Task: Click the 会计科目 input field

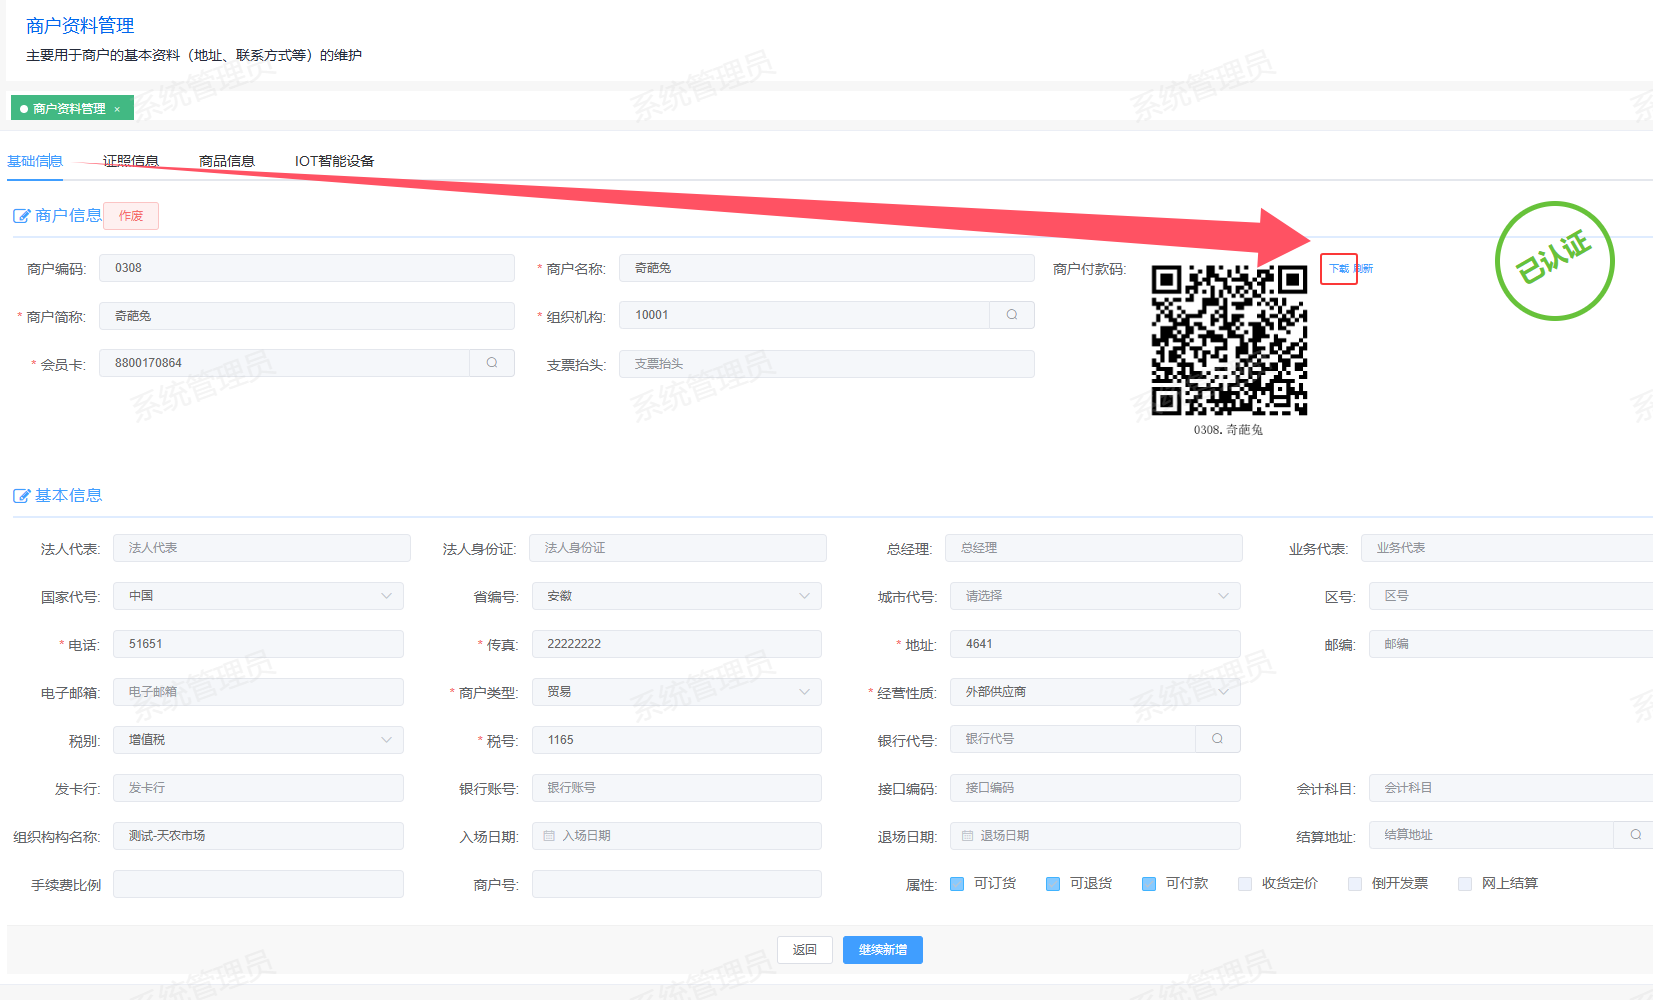Action: (x=1511, y=788)
